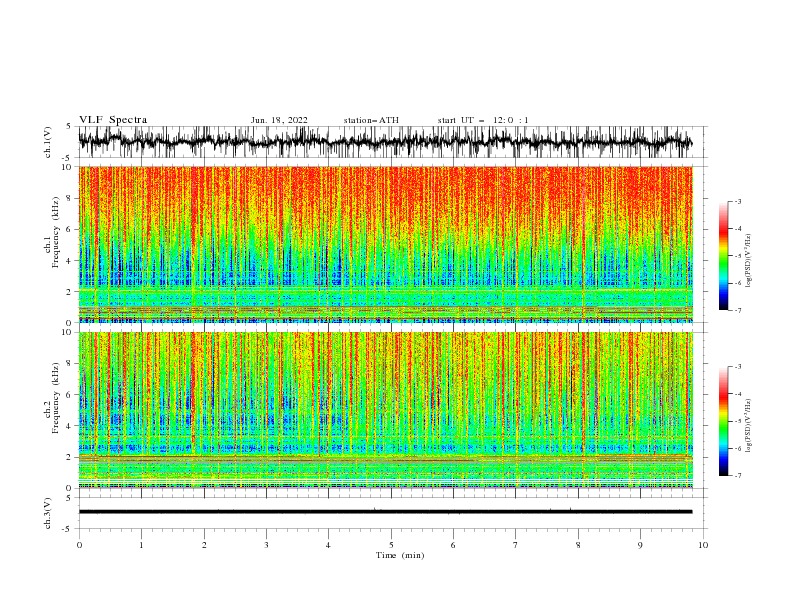Click the "-3" label on ch.2 color bar
This screenshot has width=792, height=612.
click(x=737, y=367)
